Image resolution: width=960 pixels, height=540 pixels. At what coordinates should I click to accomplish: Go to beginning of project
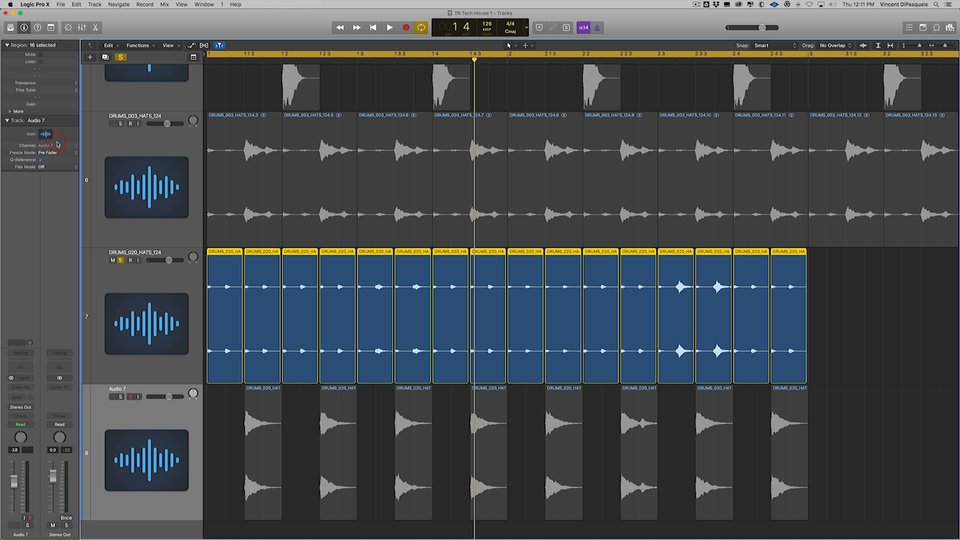(x=373, y=28)
